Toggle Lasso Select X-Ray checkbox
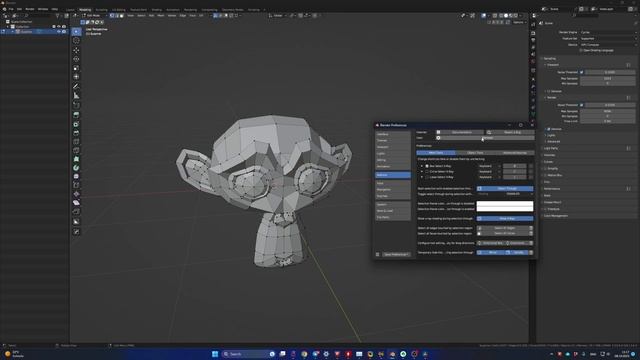This screenshot has width=640, height=360. tap(427, 177)
